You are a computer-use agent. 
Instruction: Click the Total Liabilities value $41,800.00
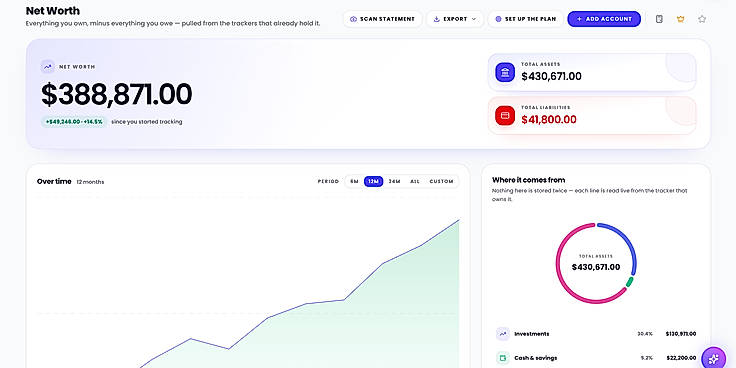pyautogui.click(x=549, y=120)
